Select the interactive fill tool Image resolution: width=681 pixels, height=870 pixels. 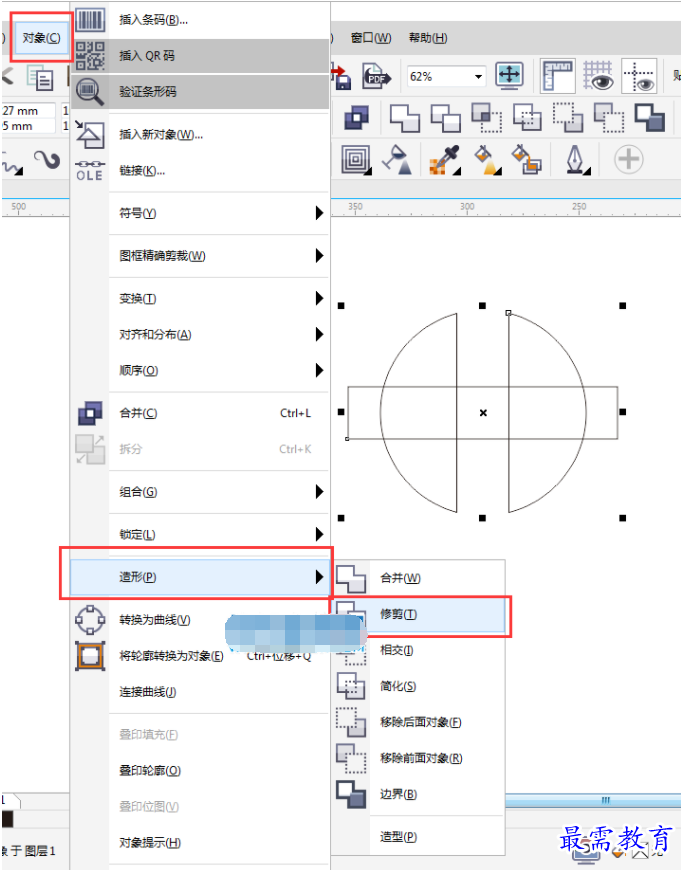pos(487,160)
